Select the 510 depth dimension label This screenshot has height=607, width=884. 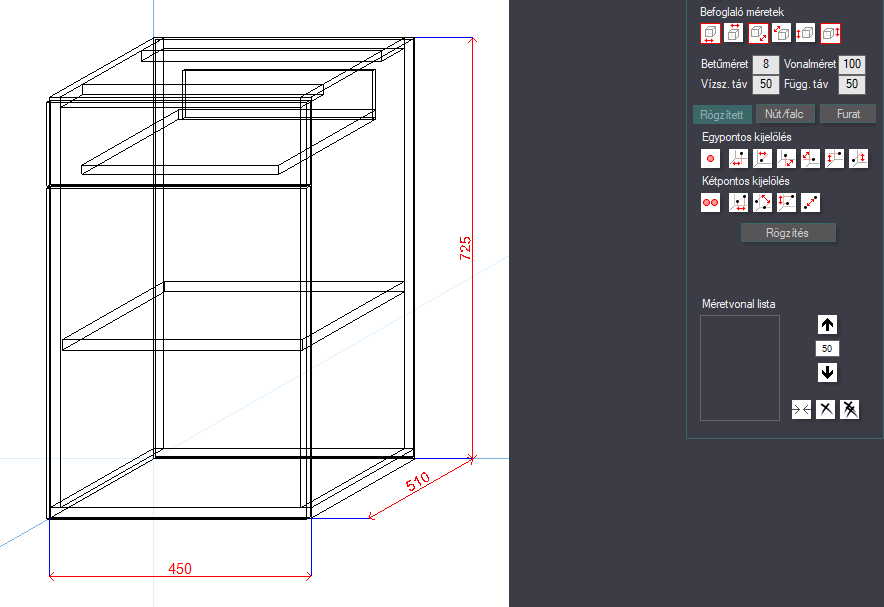click(x=418, y=482)
